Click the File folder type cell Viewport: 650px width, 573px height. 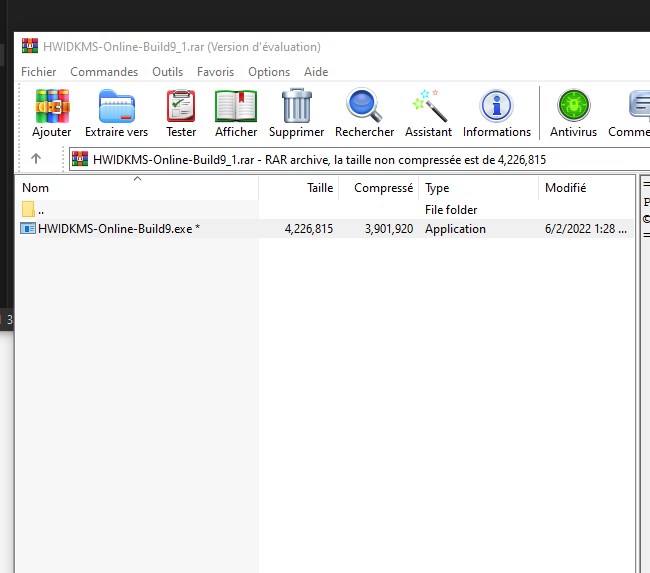tap(451, 210)
